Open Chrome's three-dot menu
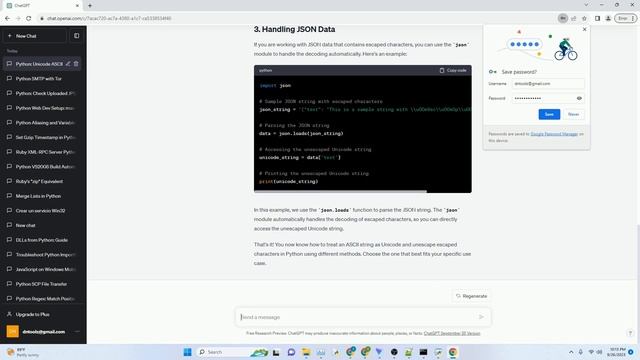This screenshot has width=640, height=360. (x=633, y=18)
